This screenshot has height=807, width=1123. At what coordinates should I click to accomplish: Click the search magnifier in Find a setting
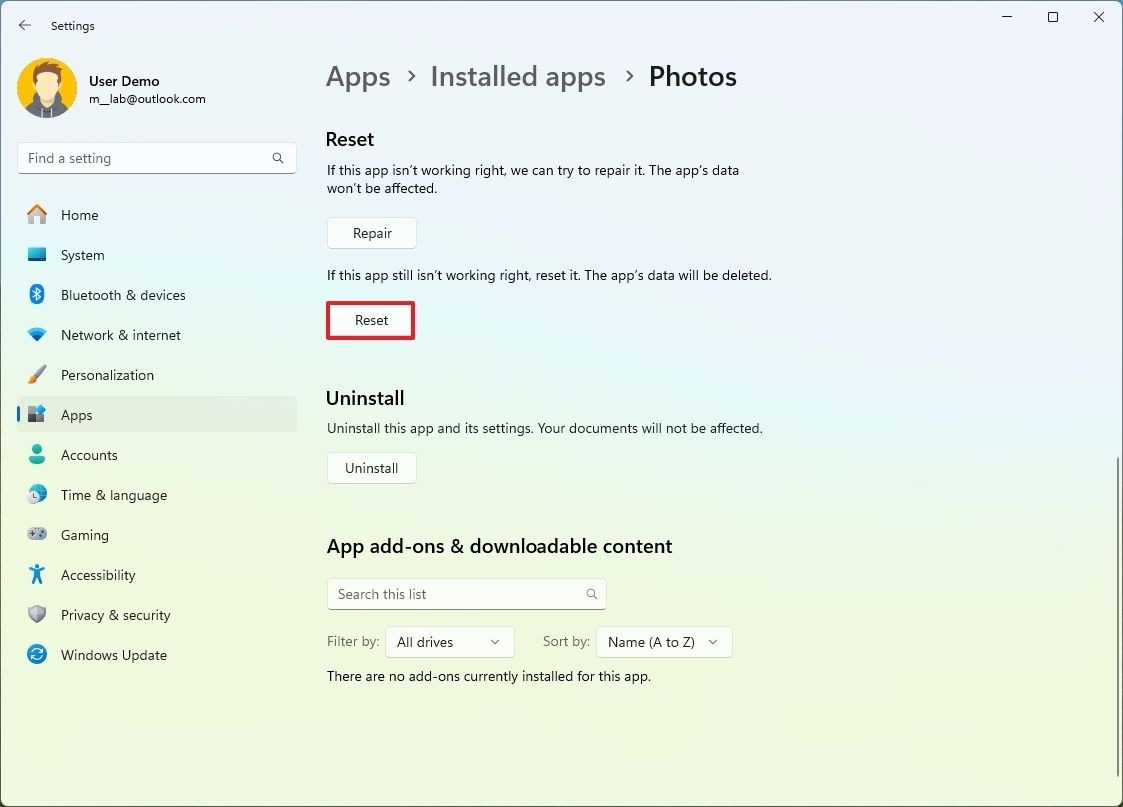(x=278, y=158)
